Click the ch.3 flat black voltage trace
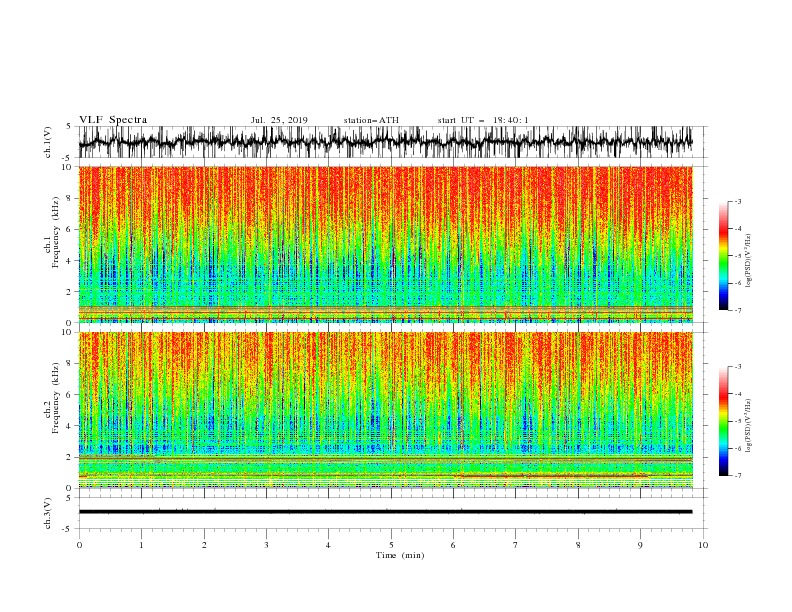The image size is (792, 612). tap(385, 512)
